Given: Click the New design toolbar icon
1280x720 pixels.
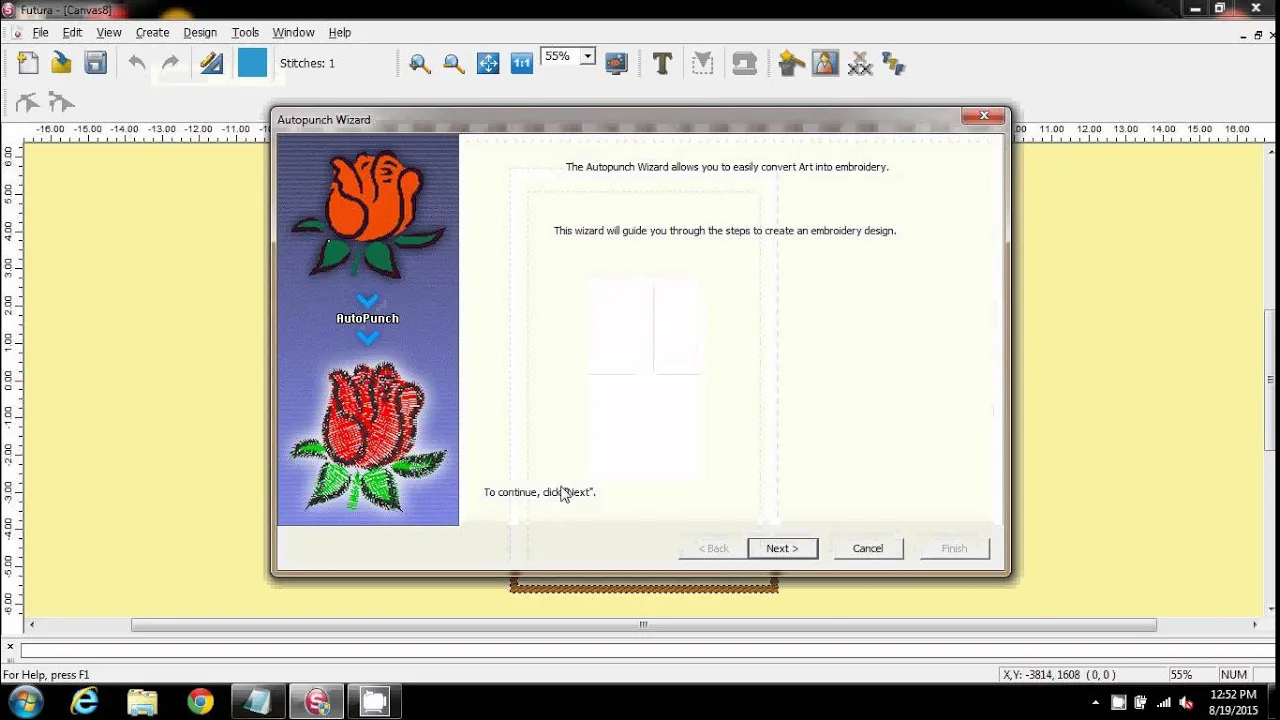Looking at the screenshot, I should pyautogui.click(x=28, y=63).
